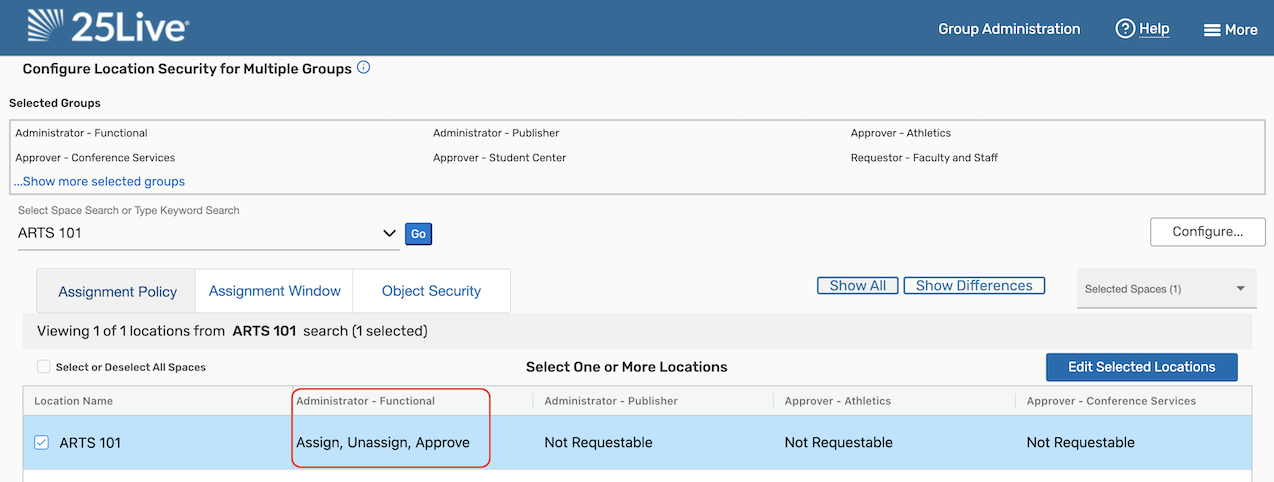
Task: Open the More hamburger menu icon
Action: point(1211,30)
